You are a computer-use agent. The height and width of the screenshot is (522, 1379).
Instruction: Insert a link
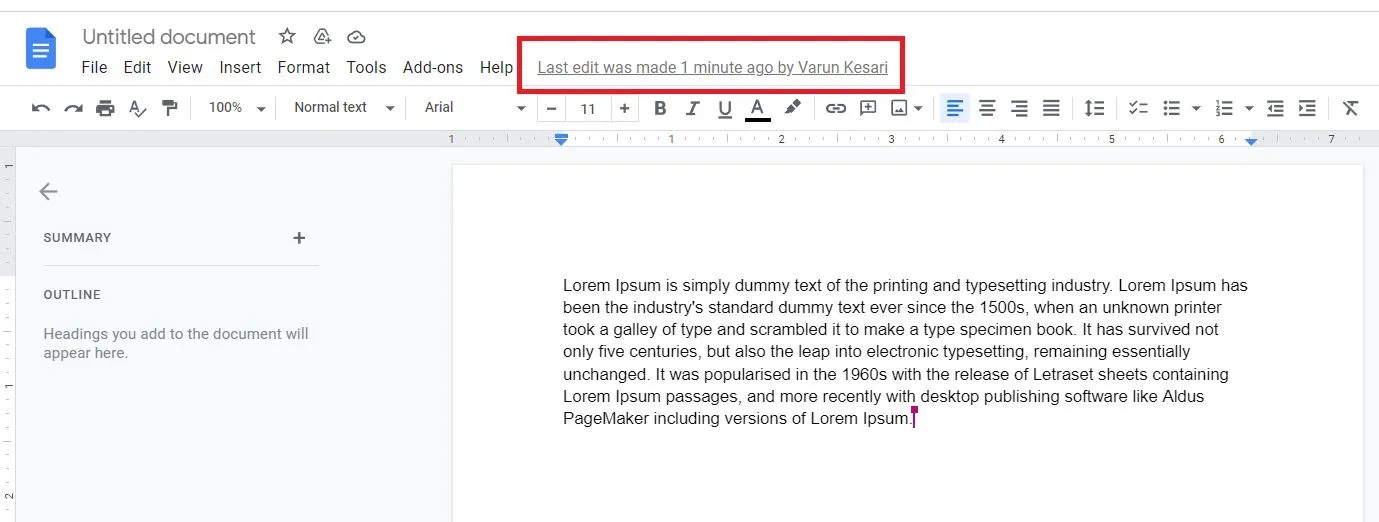tap(835, 108)
